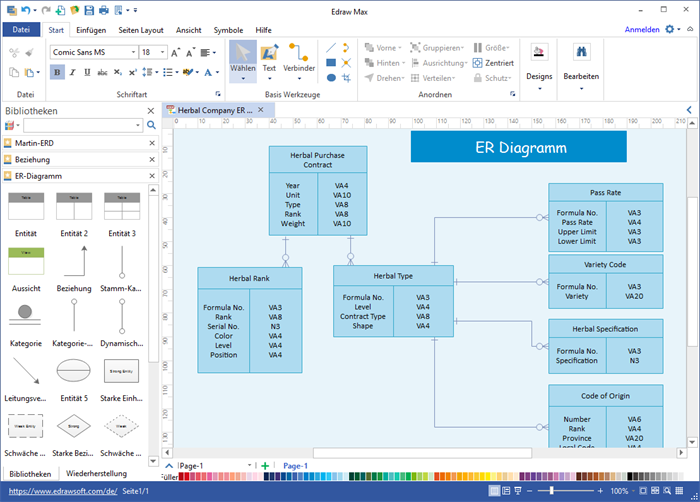Image resolution: width=700 pixels, height=502 pixels.
Task: Click the library search magnifier icon
Action: coord(152,126)
